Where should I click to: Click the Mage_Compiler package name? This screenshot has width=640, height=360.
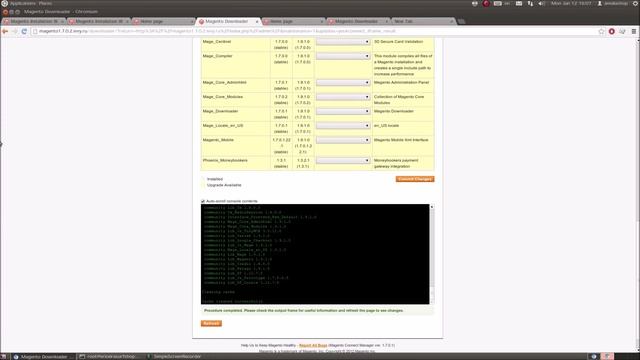pyautogui.click(x=218, y=56)
